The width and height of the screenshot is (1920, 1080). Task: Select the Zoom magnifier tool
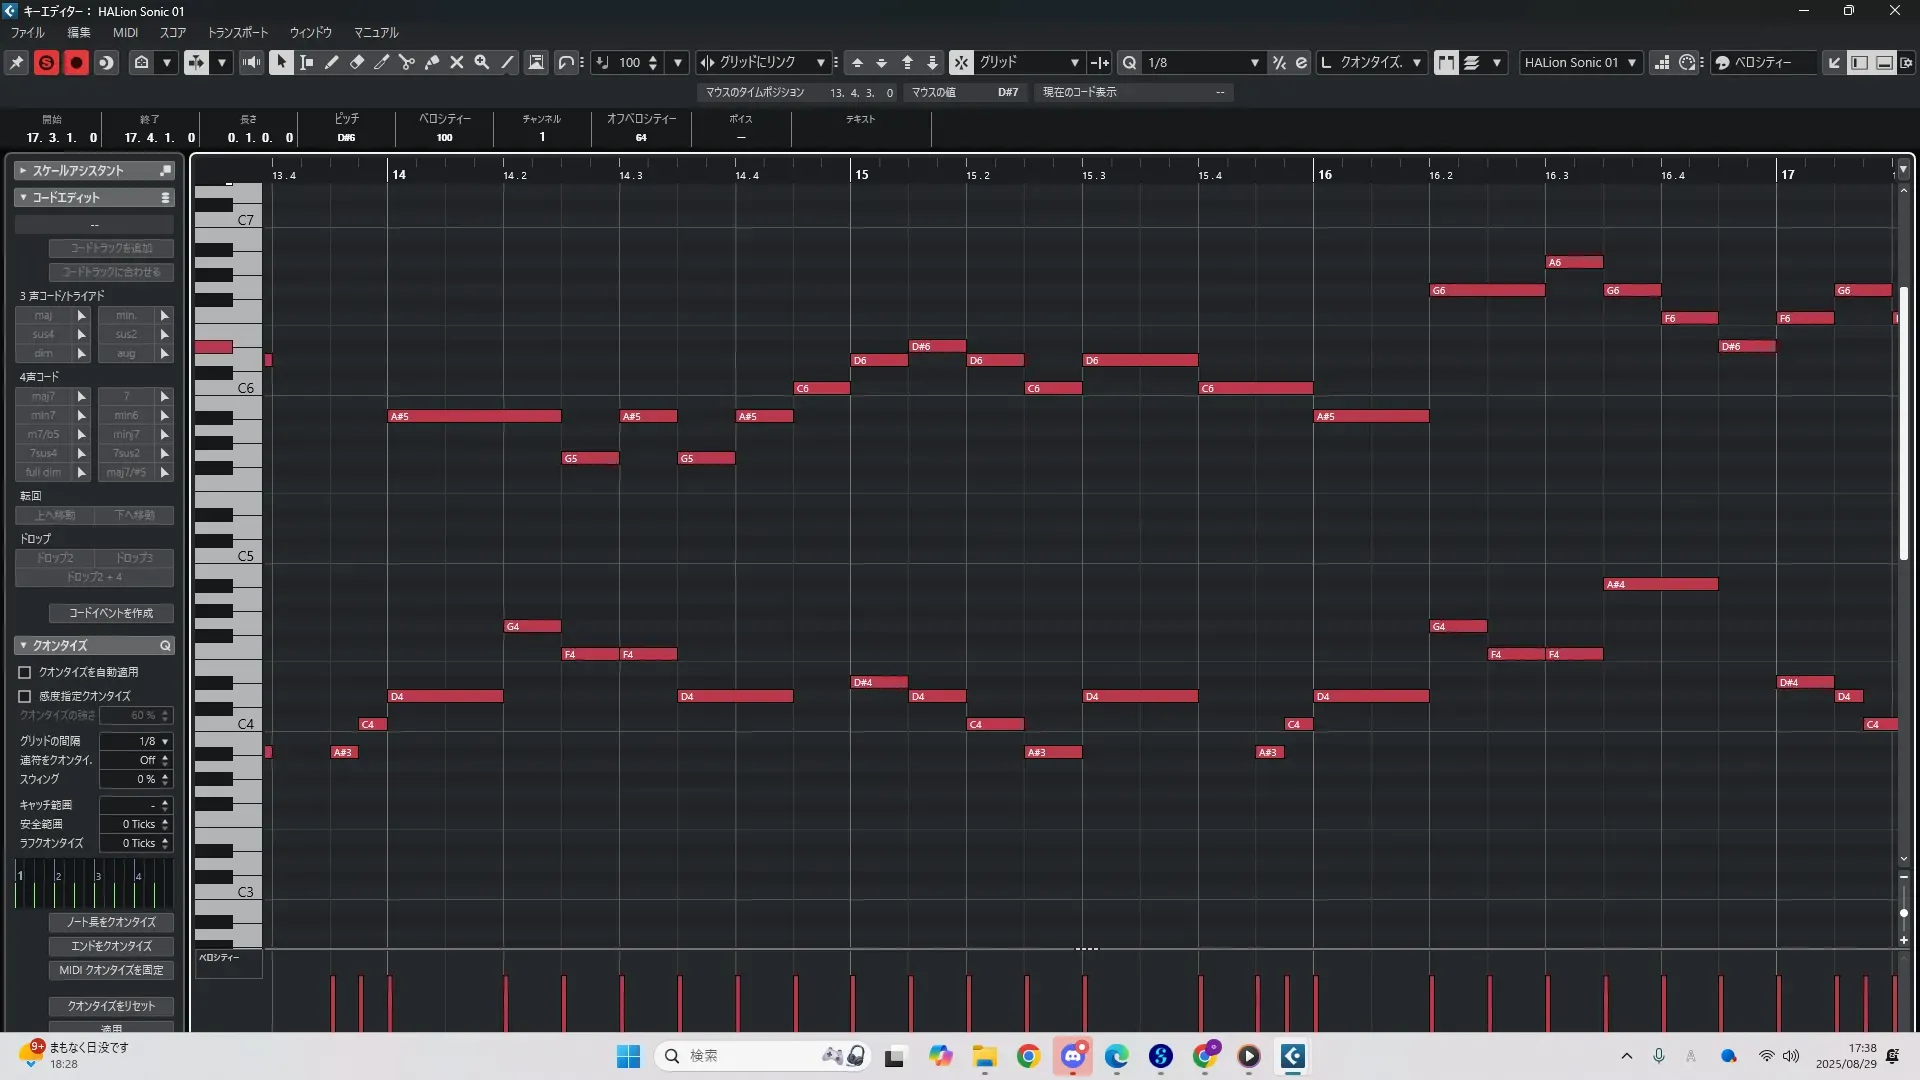click(x=482, y=62)
